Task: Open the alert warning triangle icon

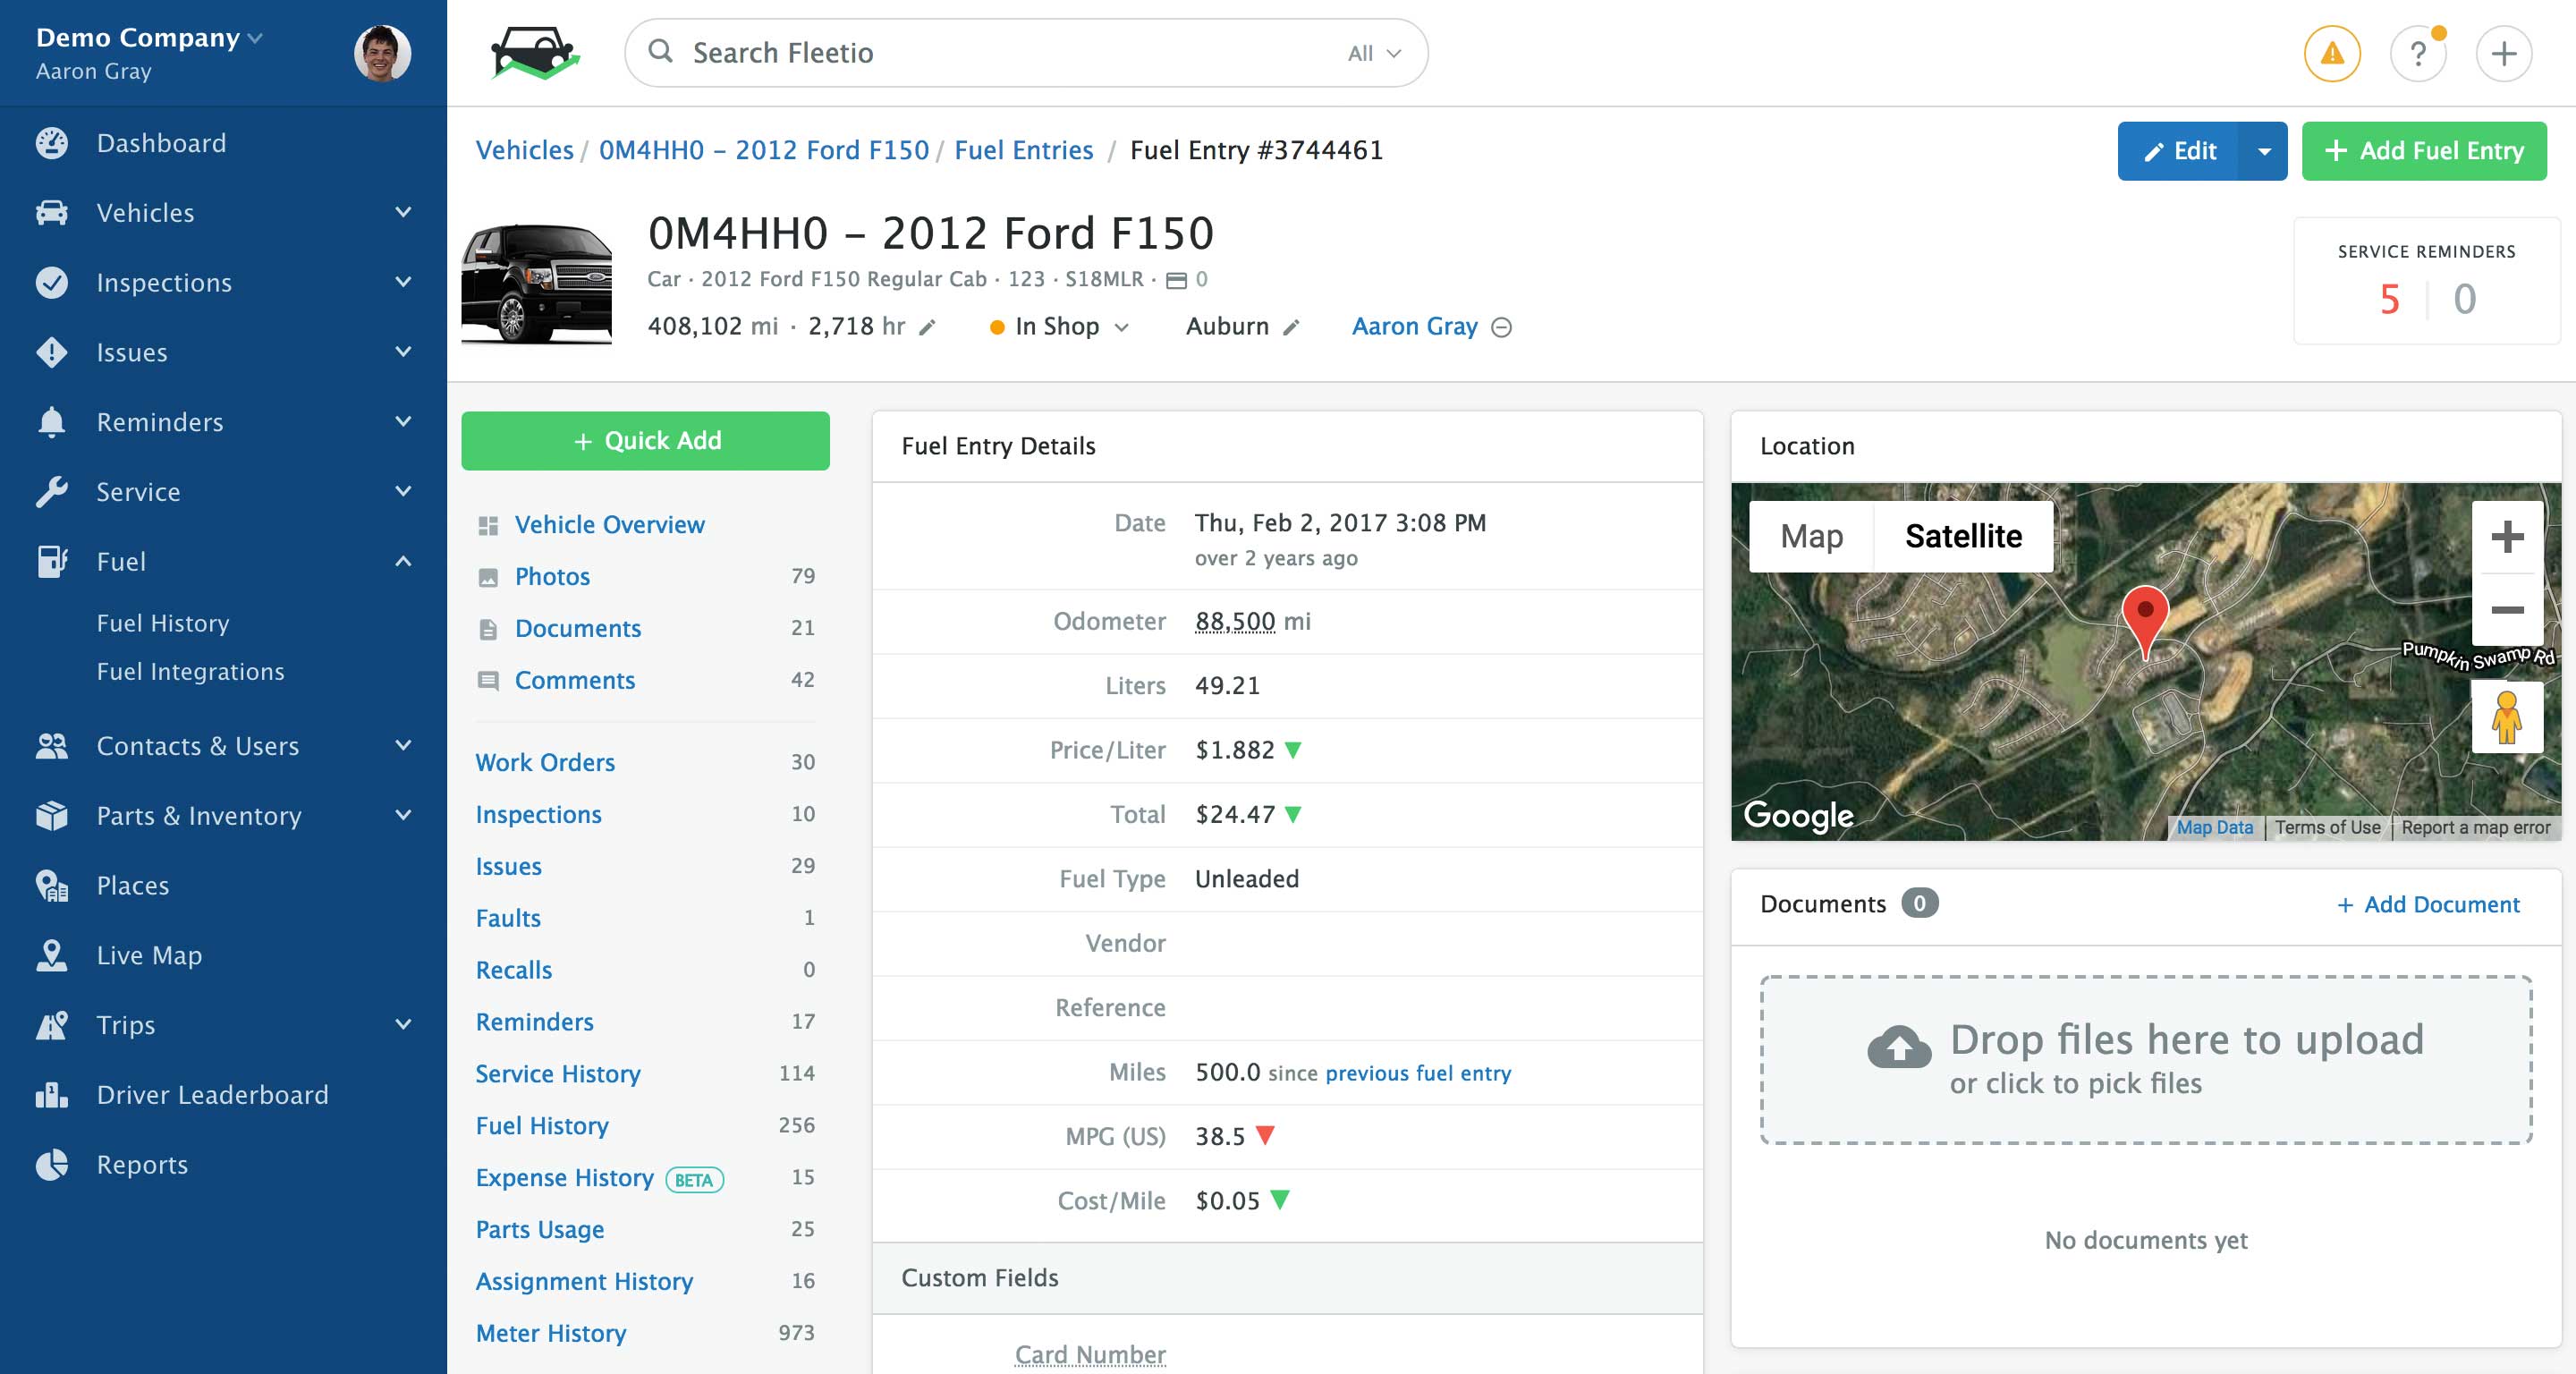Action: tap(2332, 53)
